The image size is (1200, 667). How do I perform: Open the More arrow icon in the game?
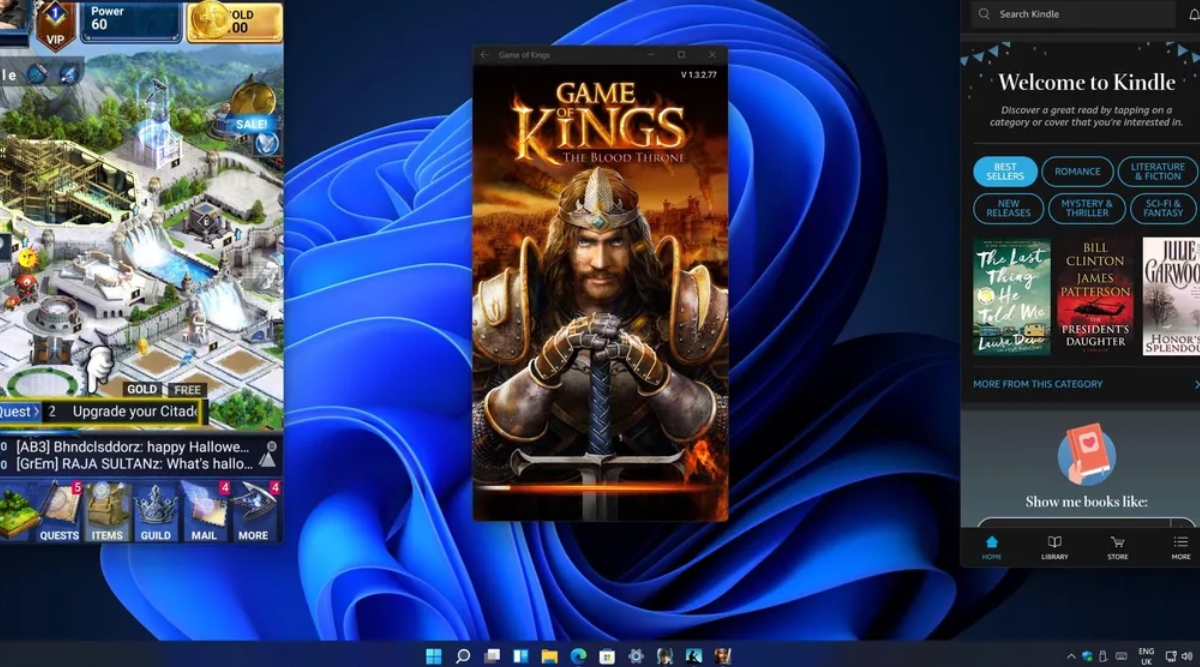pyautogui.click(x=254, y=512)
